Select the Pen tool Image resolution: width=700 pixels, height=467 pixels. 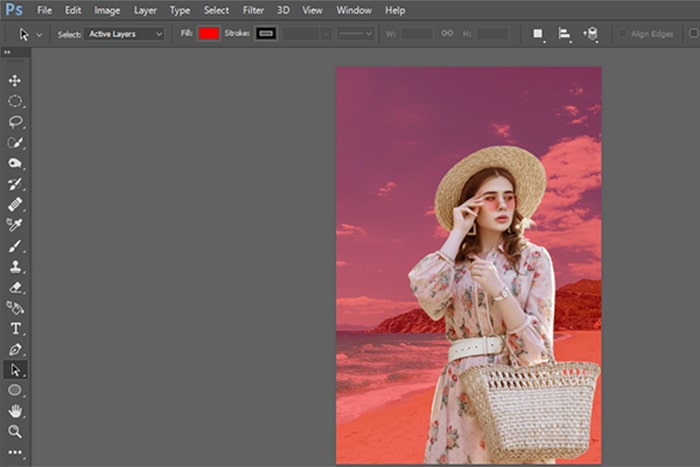coord(15,349)
